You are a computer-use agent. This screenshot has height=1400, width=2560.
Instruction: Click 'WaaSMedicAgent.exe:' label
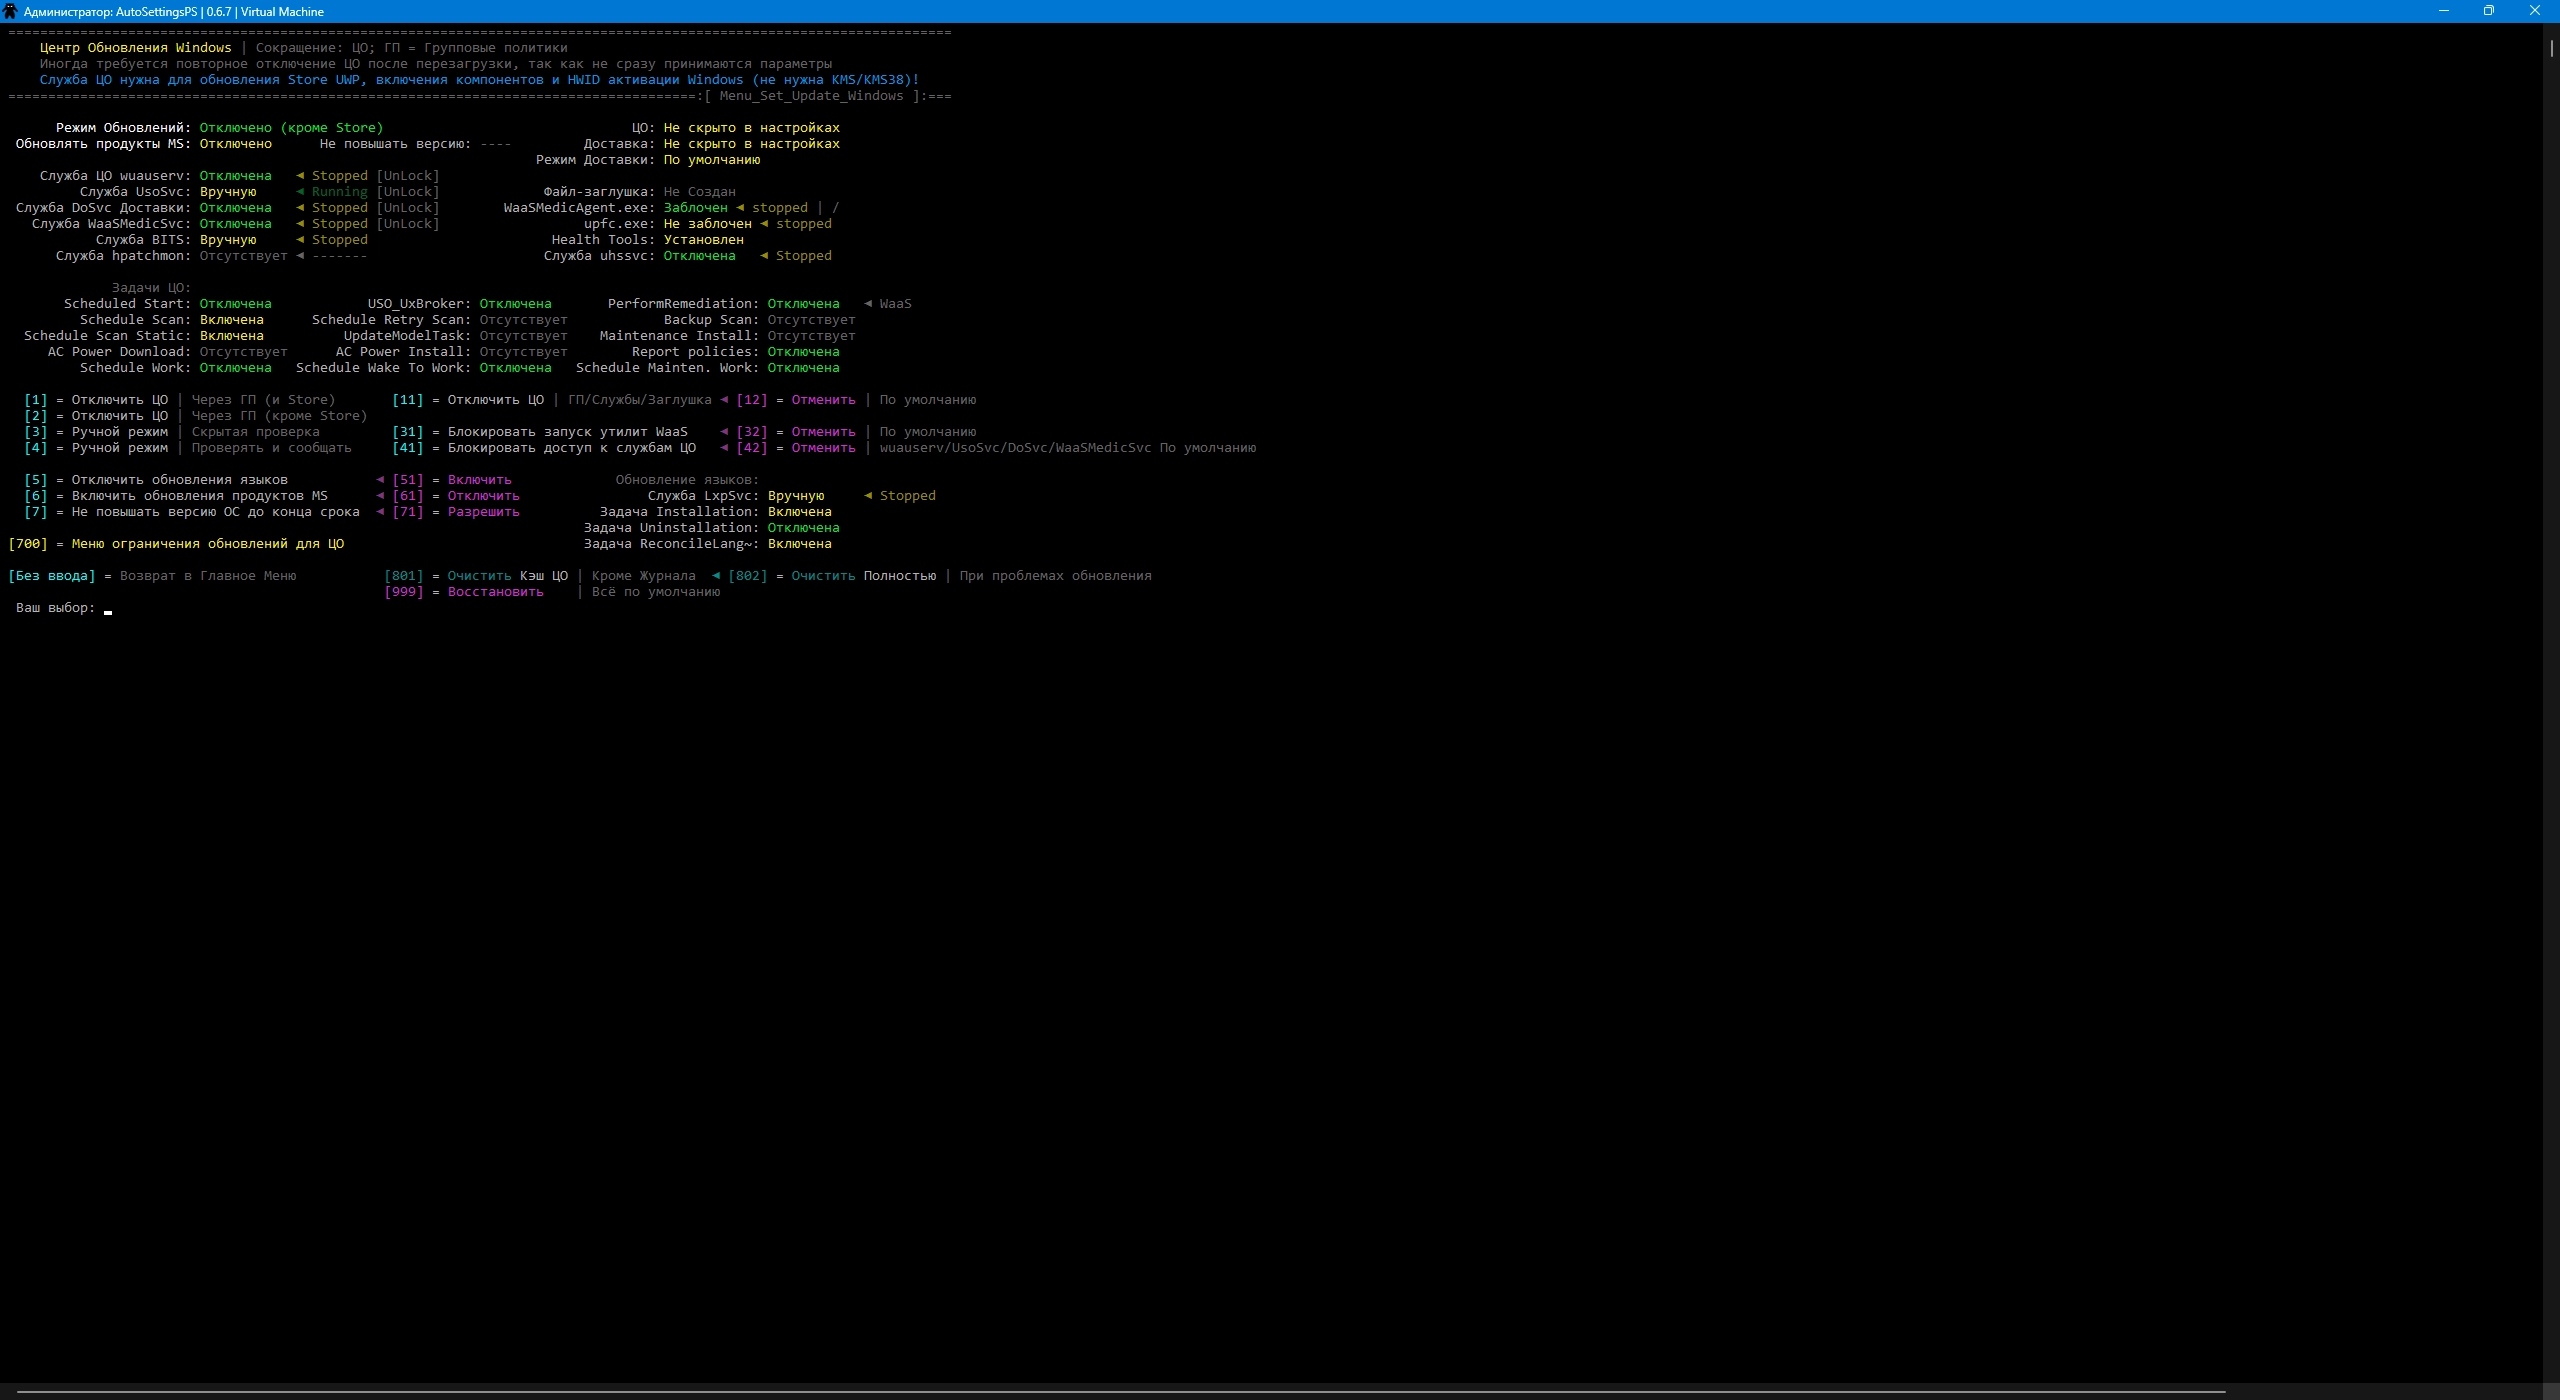pyautogui.click(x=579, y=208)
